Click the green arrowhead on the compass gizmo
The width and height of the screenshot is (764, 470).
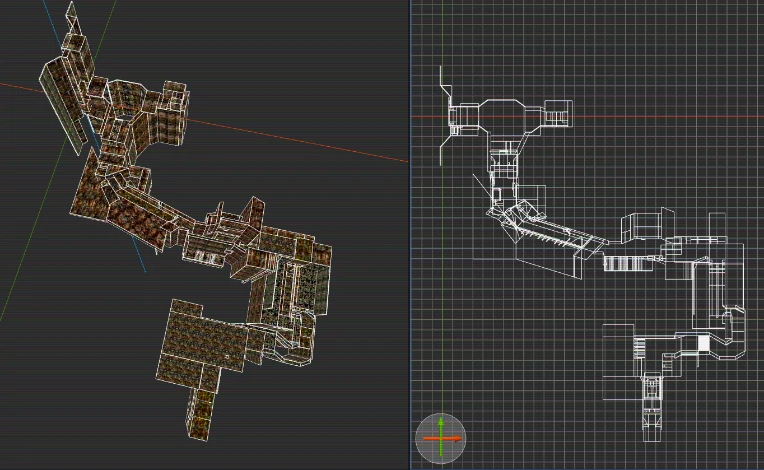(441, 422)
